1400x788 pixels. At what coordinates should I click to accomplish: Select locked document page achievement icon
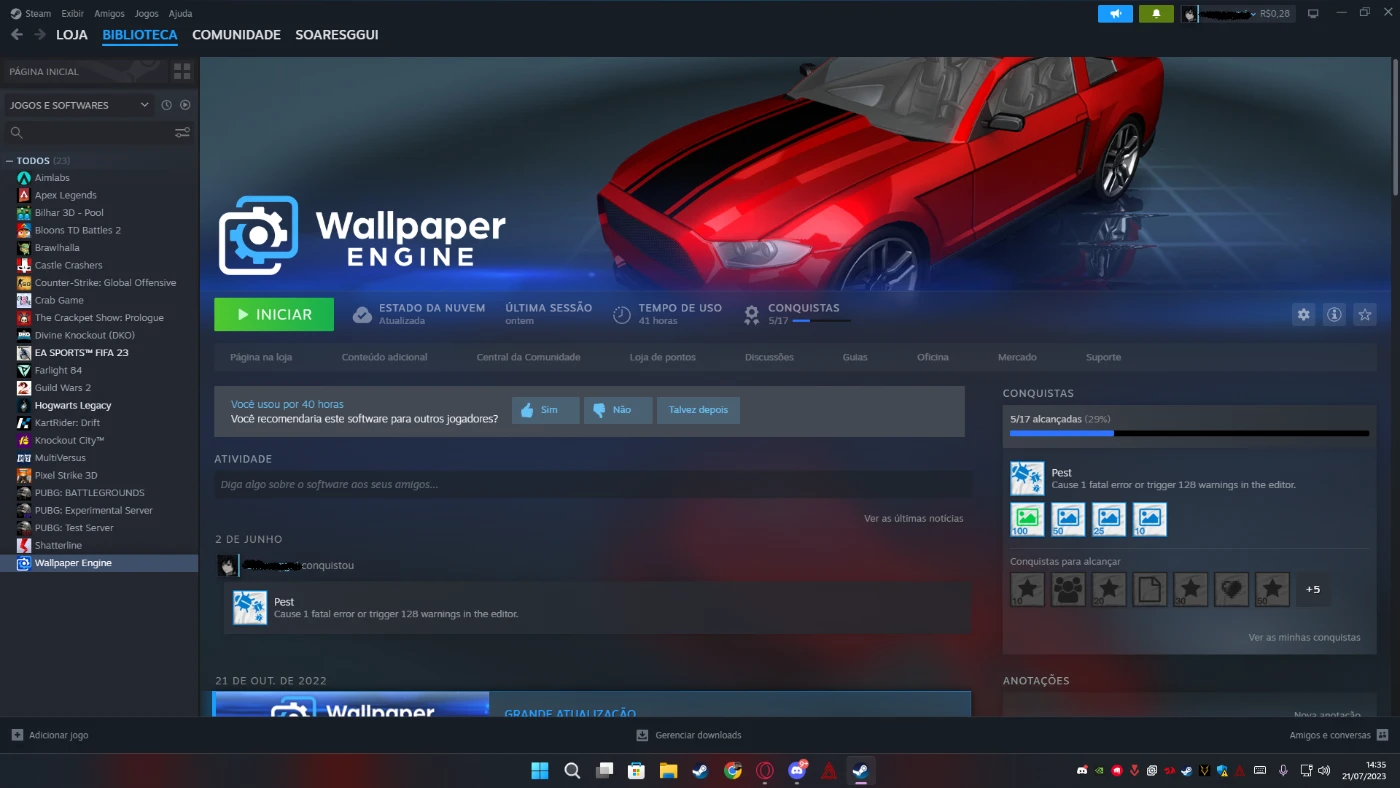coord(1150,590)
